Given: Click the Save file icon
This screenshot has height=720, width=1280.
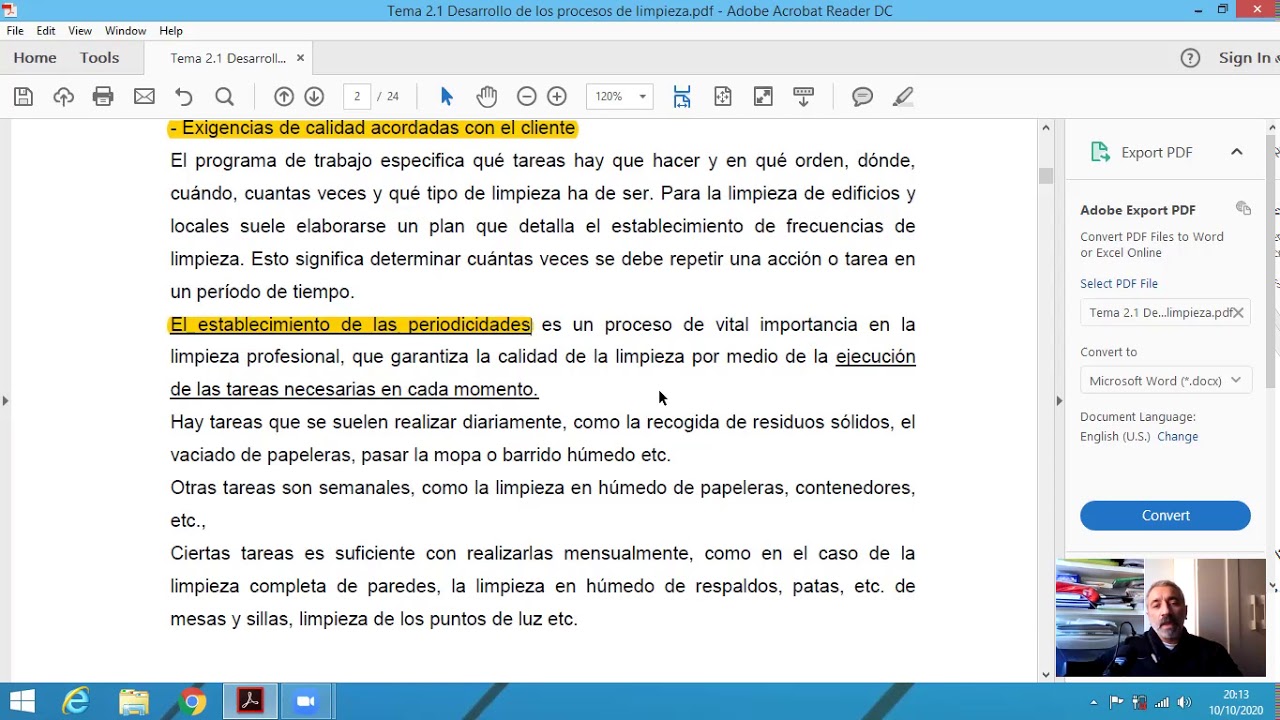Looking at the screenshot, I should (23, 97).
